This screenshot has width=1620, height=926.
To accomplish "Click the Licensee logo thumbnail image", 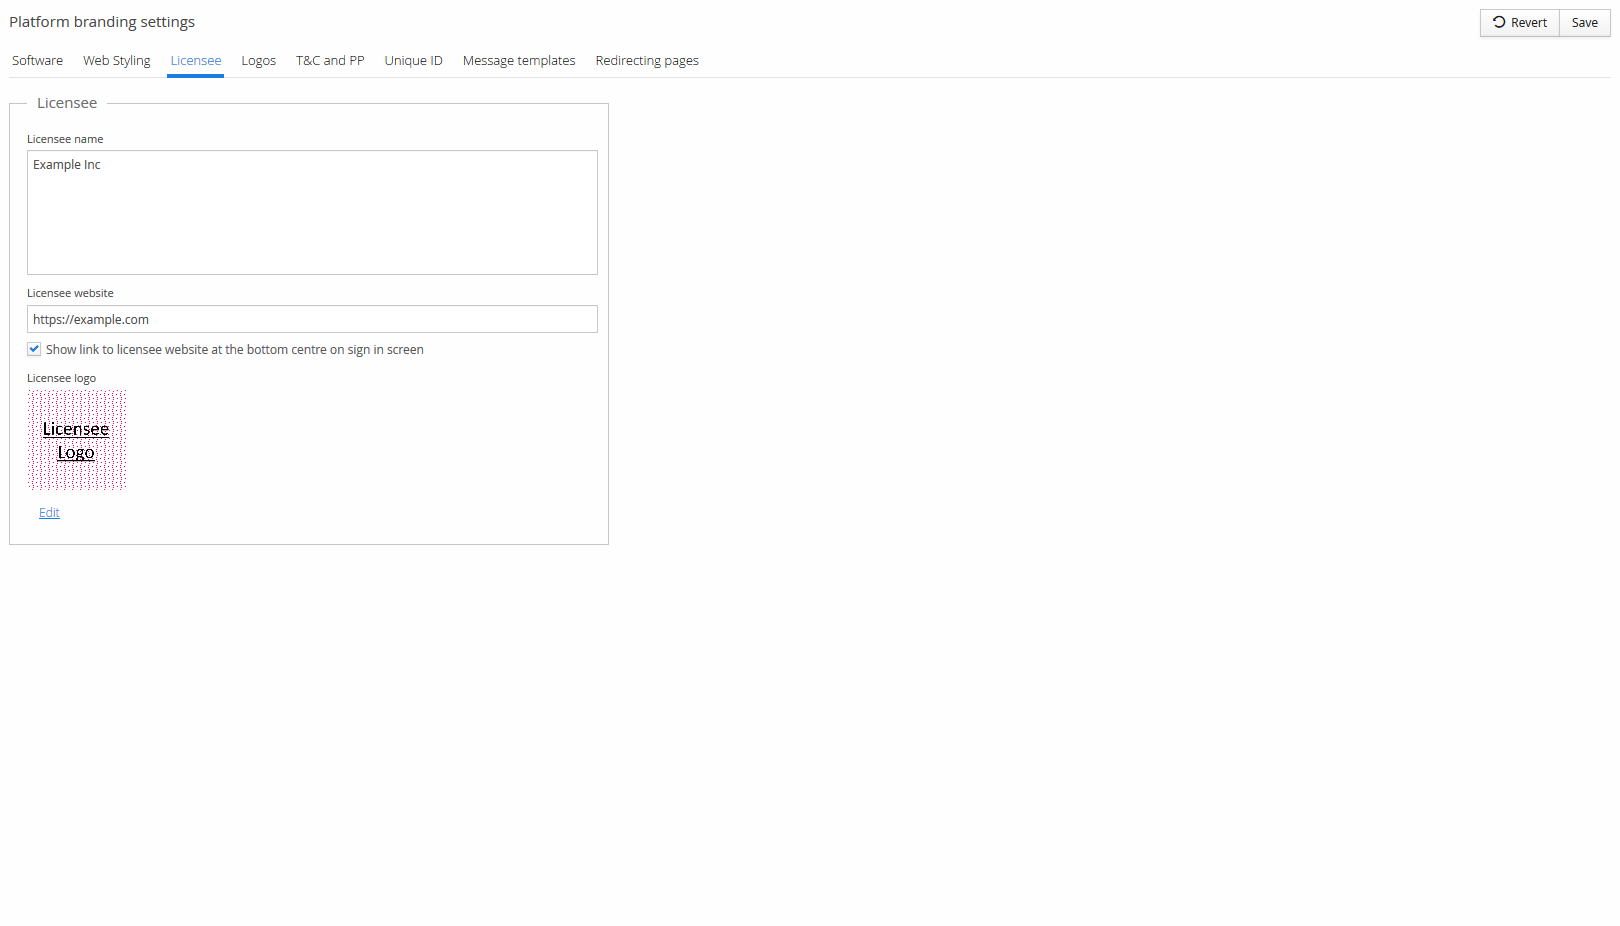I will coord(76,440).
